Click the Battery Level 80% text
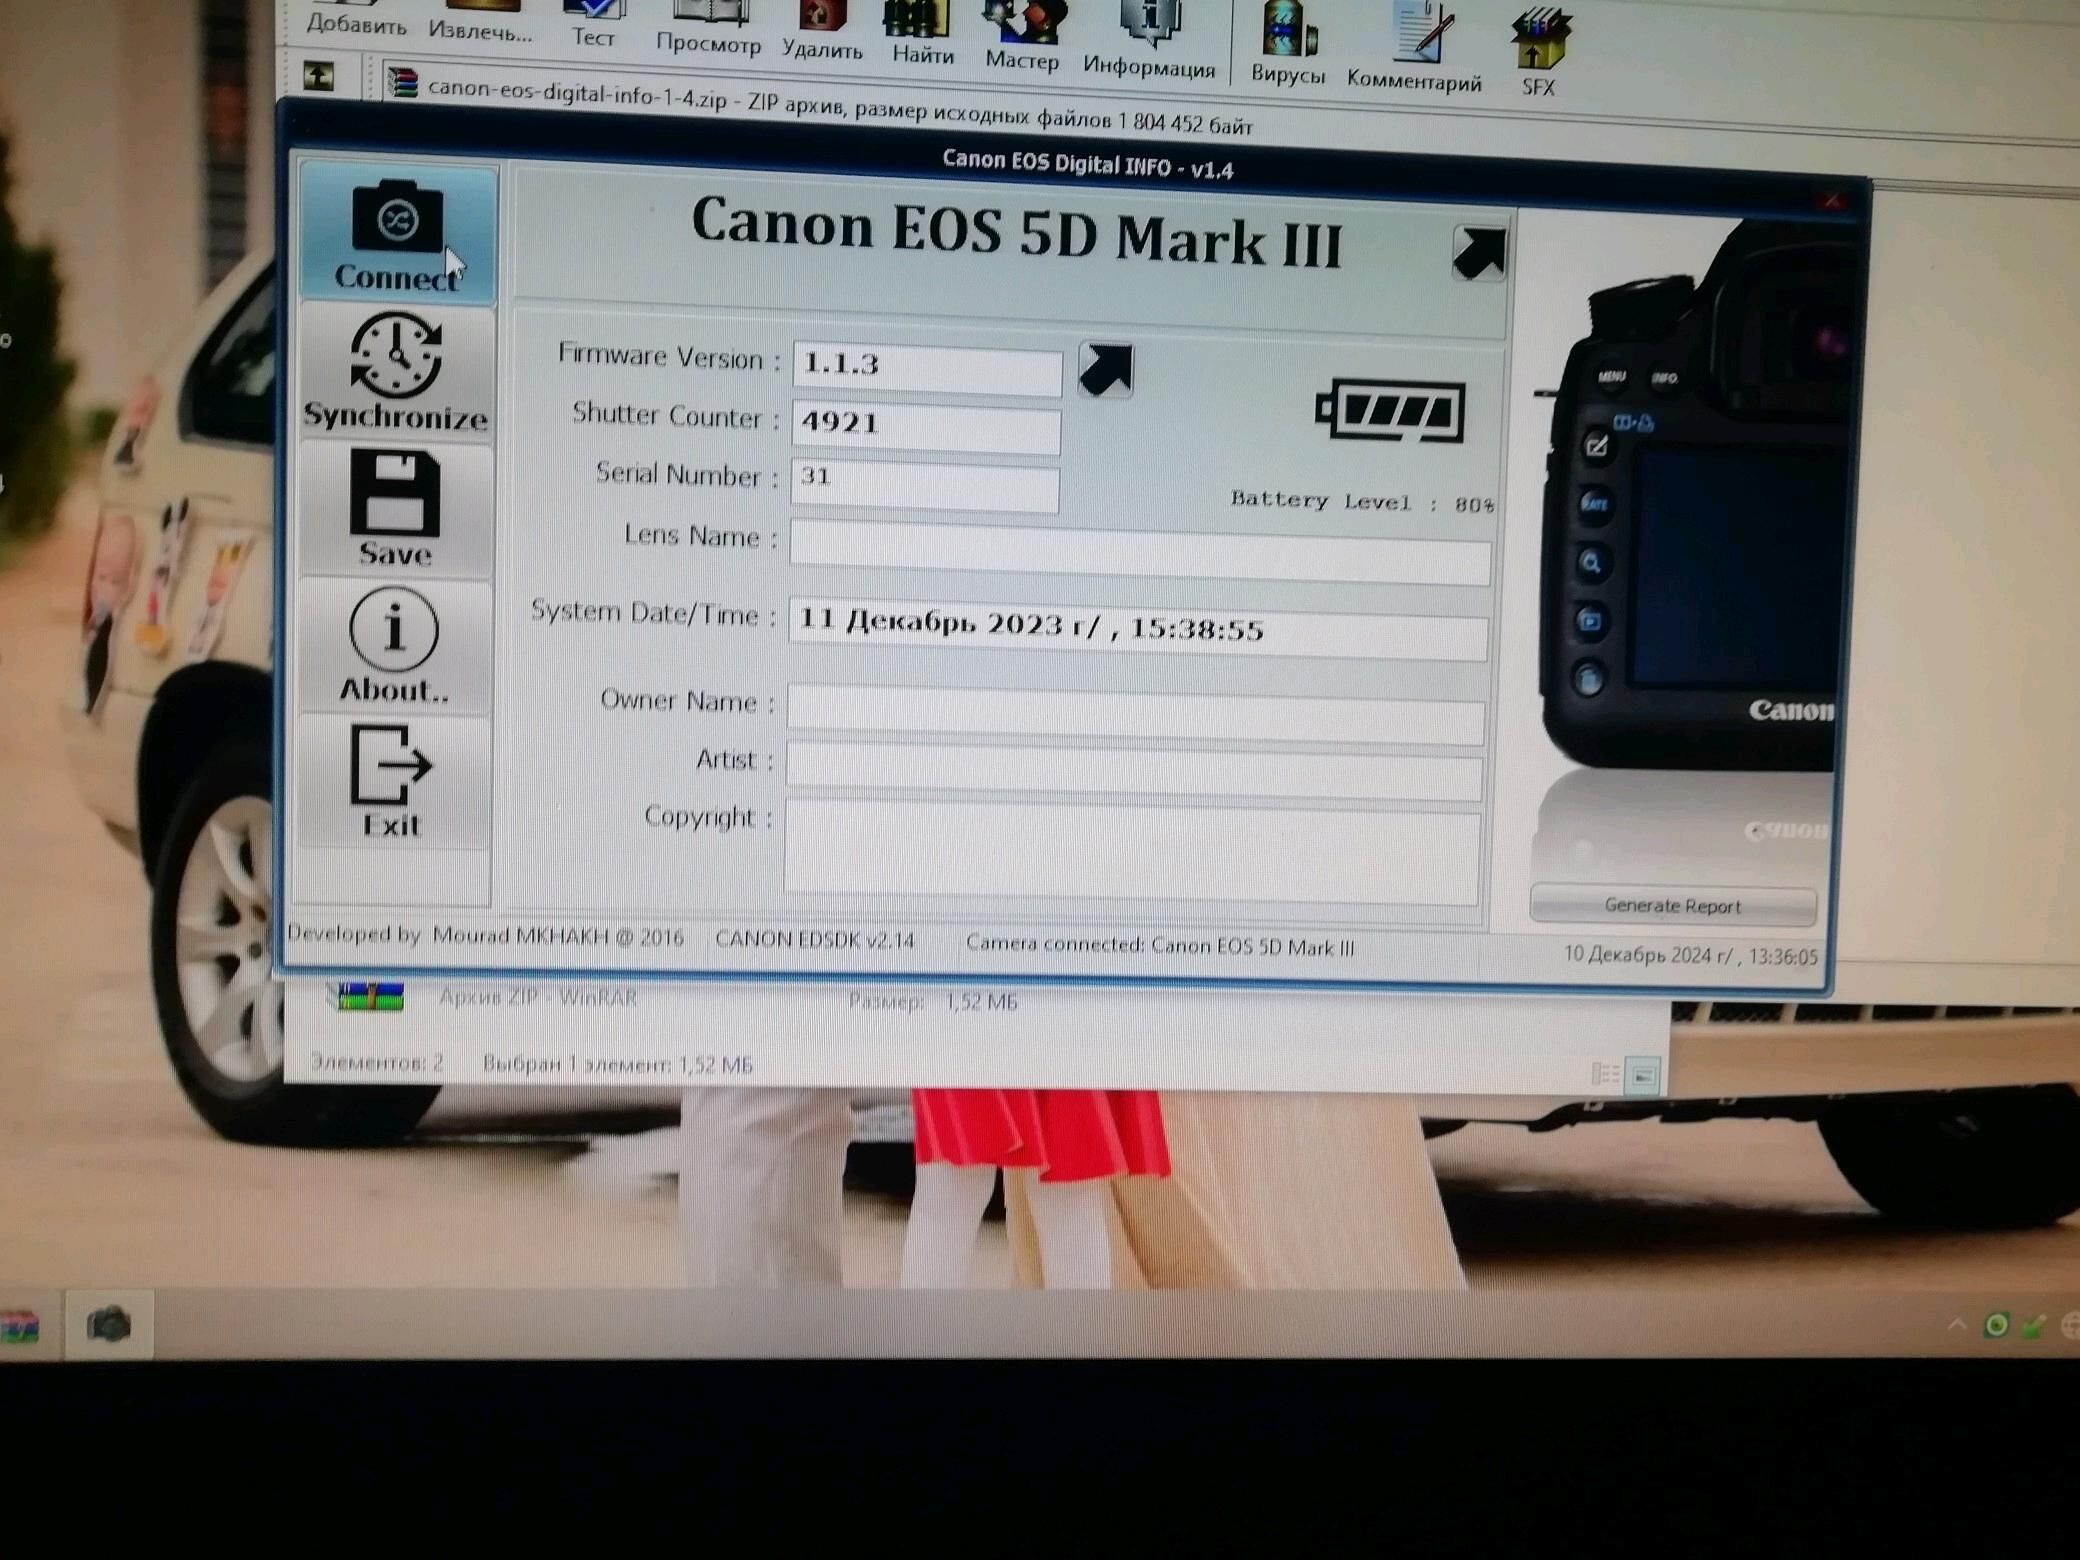The width and height of the screenshot is (2080, 1560). 1362,502
